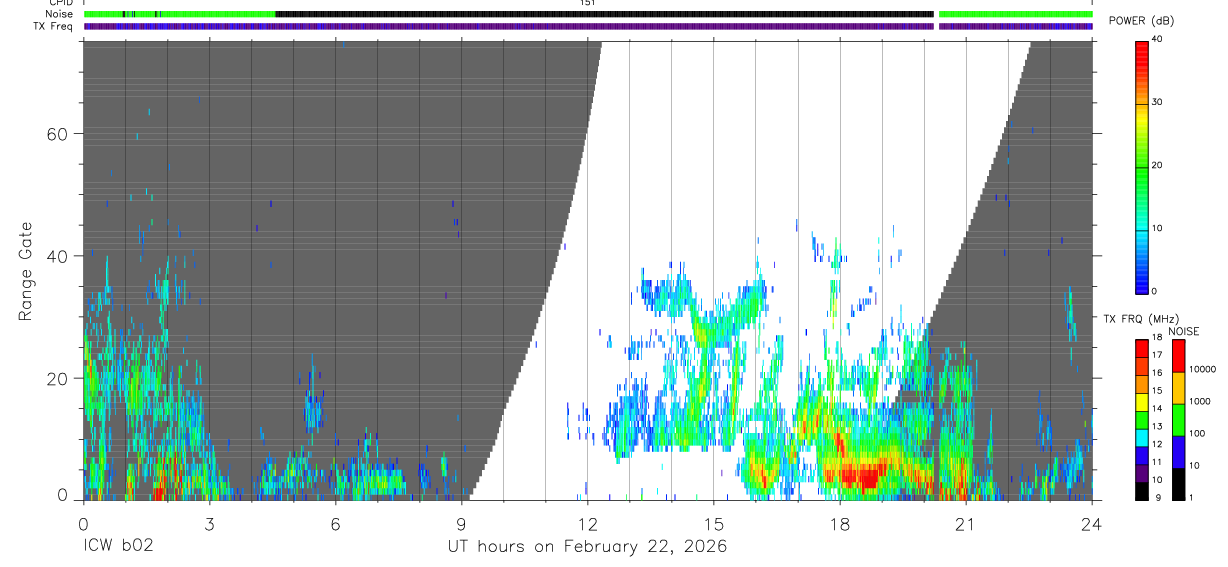Click the x-axis tick label 18
Viewport: 1228px width, 567px height.
840,523
